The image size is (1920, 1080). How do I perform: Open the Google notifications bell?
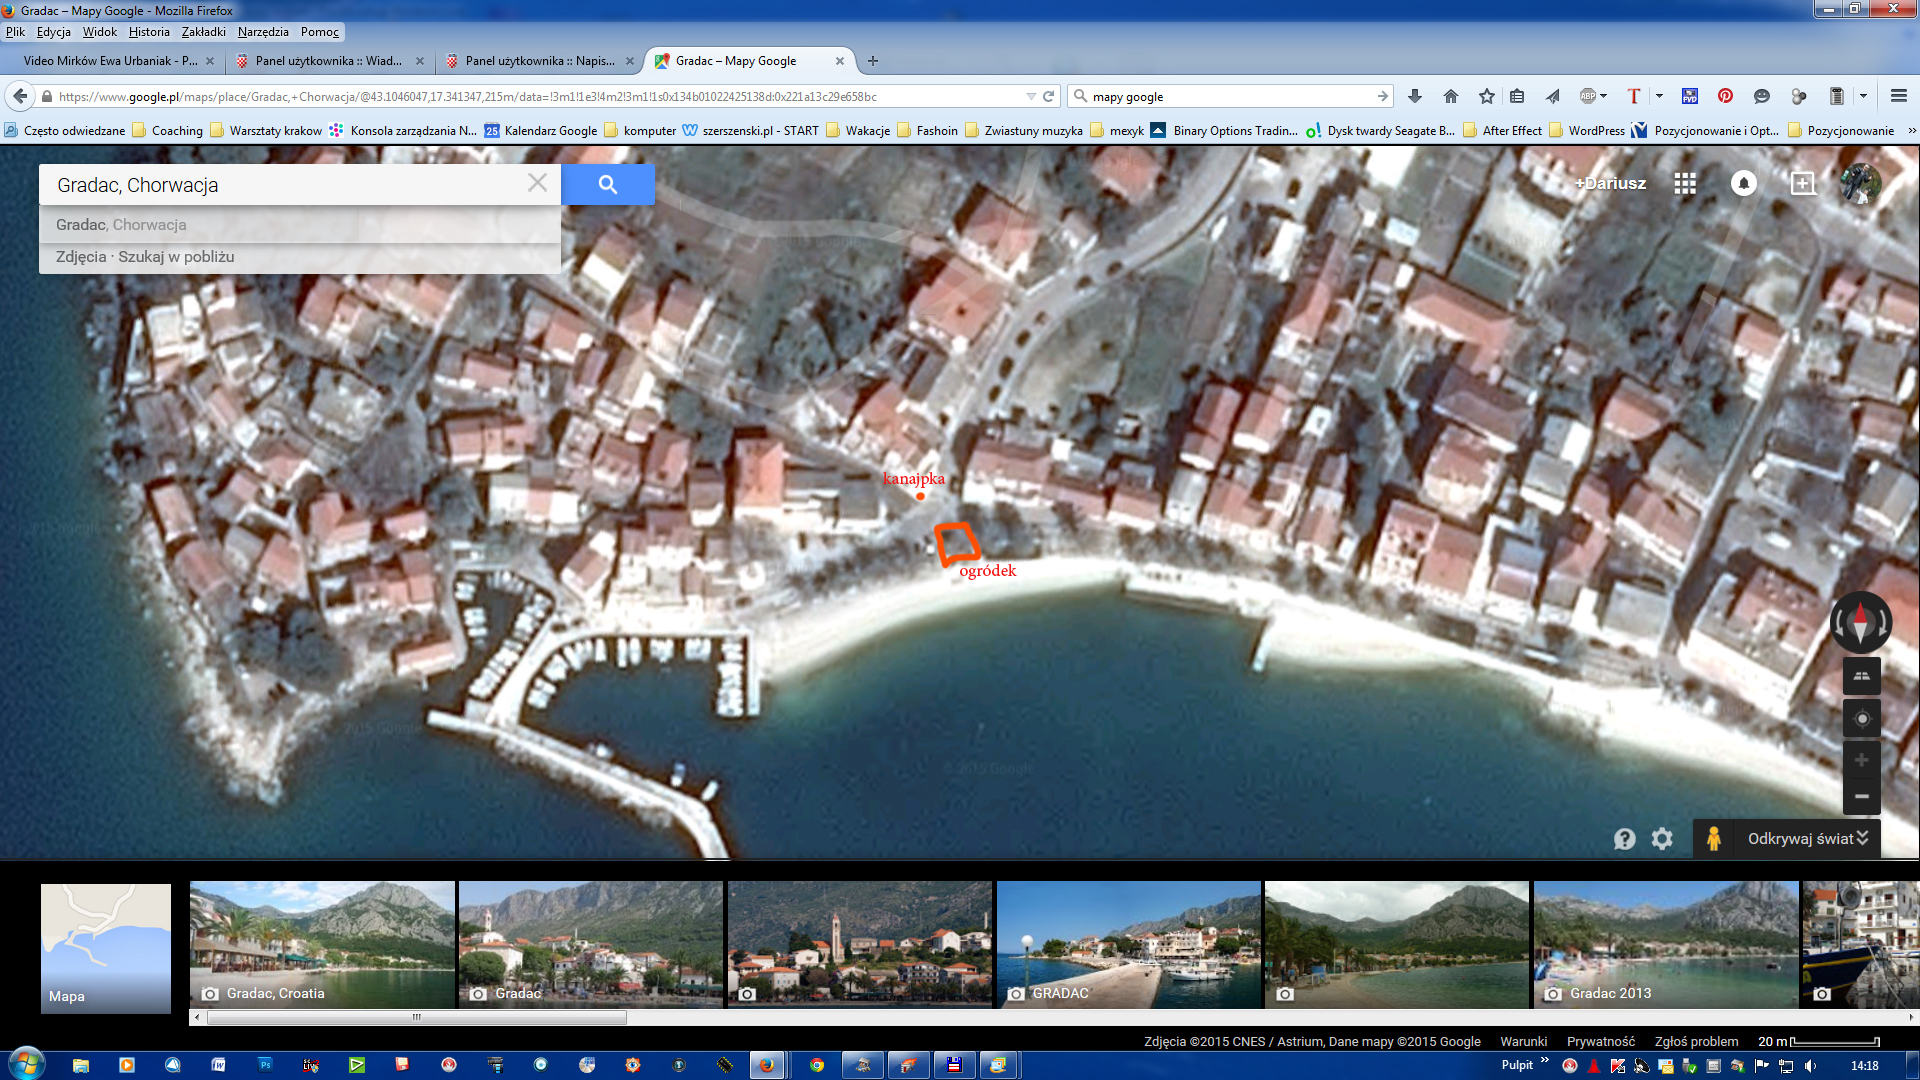(x=1743, y=184)
